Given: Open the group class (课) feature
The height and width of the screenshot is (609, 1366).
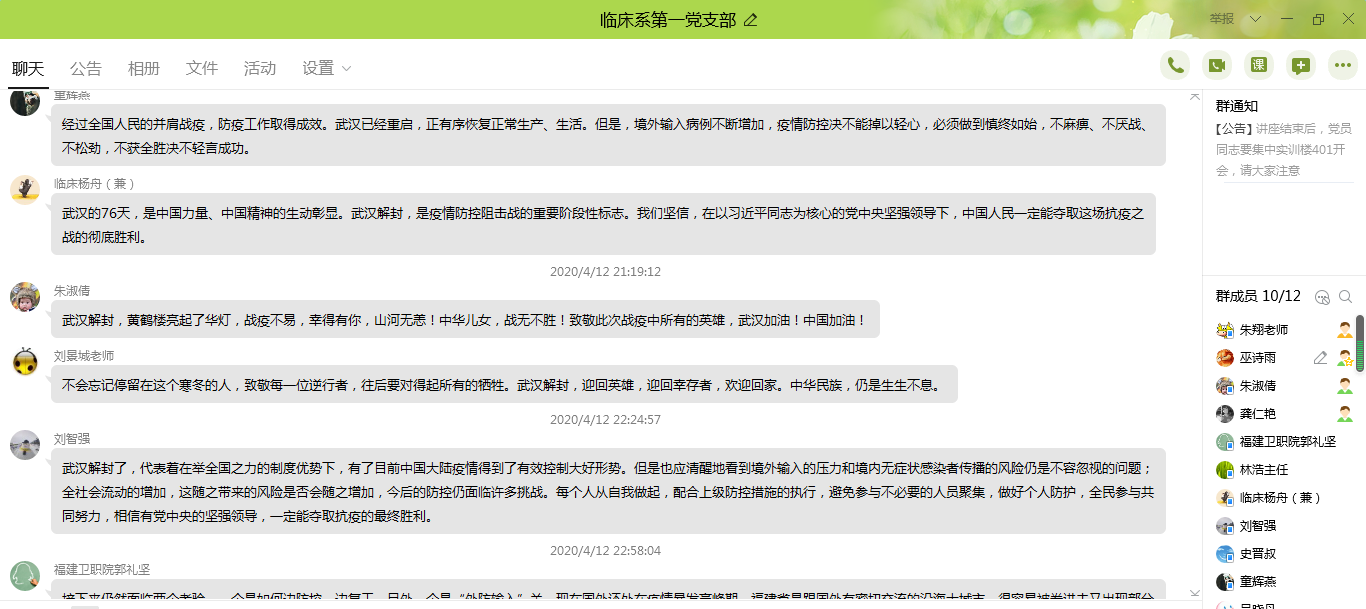Looking at the screenshot, I should pos(1259,66).
